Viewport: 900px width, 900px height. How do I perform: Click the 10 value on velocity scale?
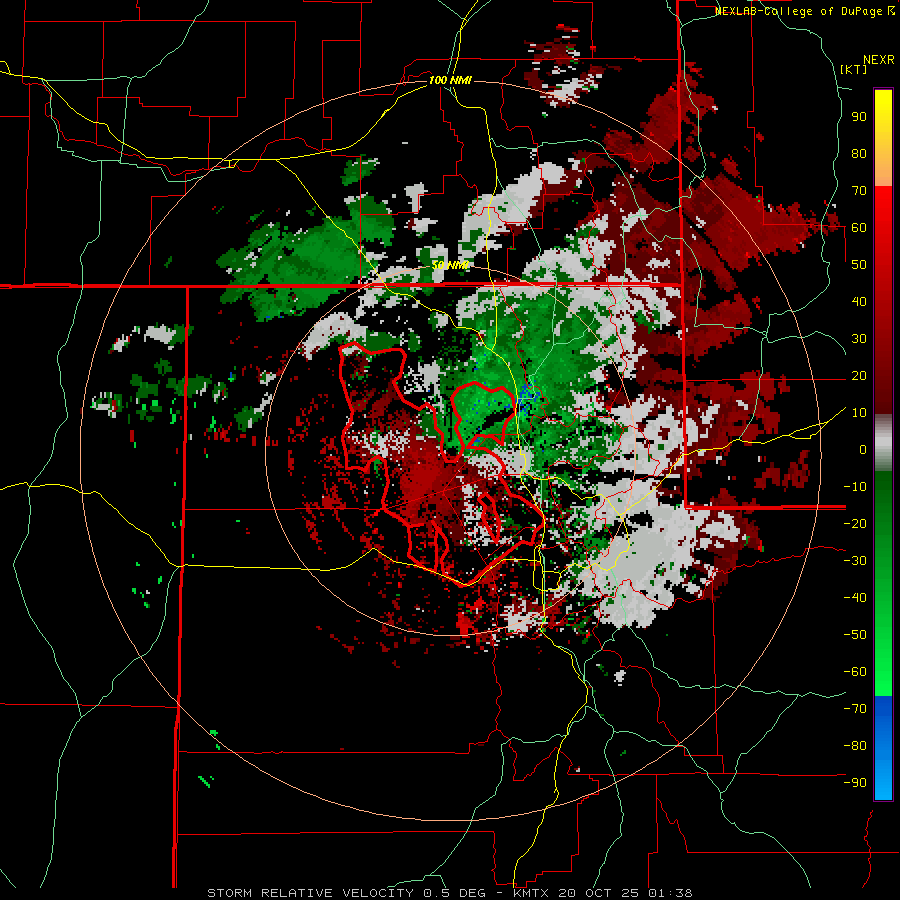point(859,413)
